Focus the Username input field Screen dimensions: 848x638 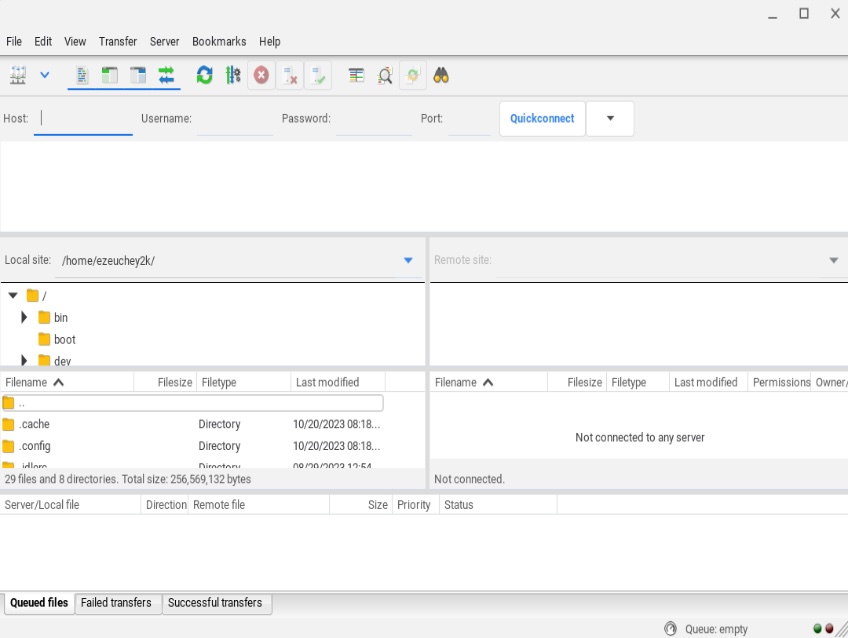(235, 118)
